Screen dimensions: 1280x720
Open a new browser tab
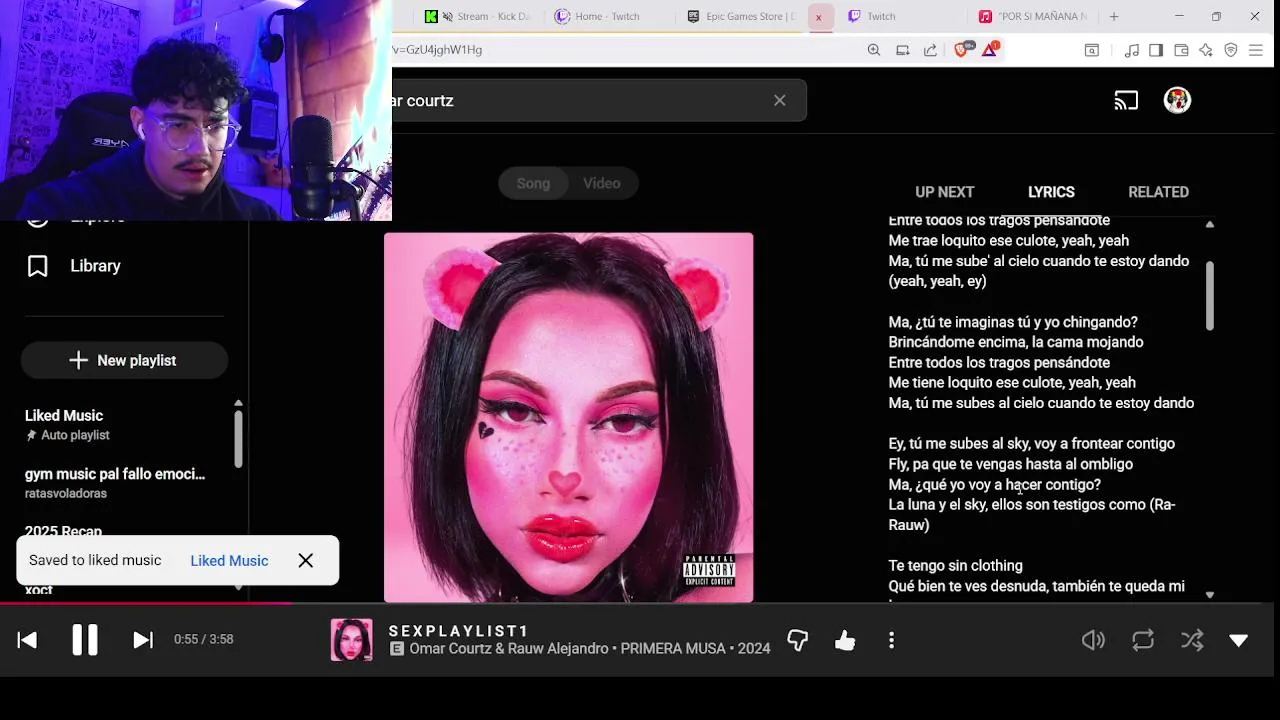click(1114, 16)
